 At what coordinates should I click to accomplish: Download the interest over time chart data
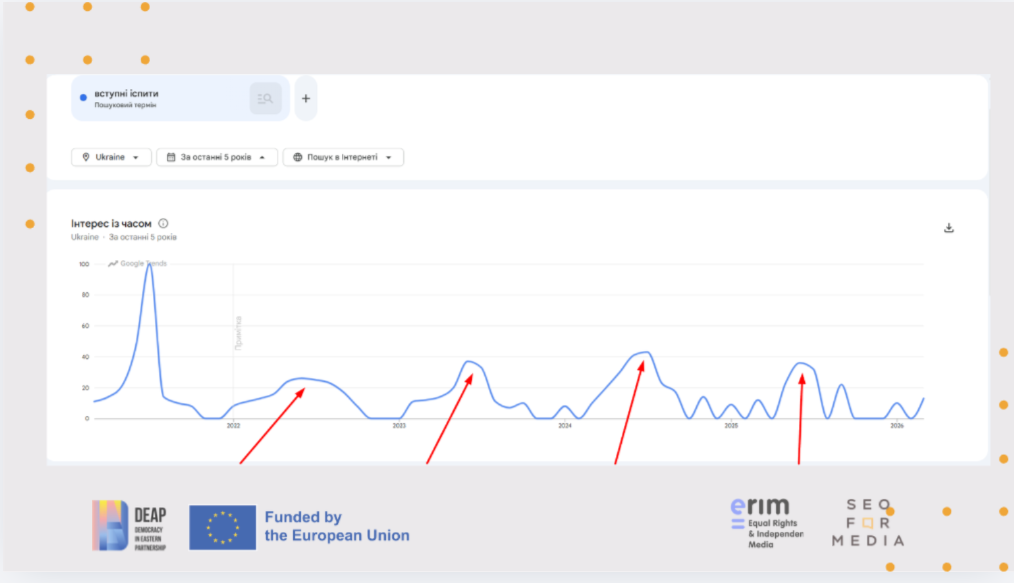[x=949, y=228]
